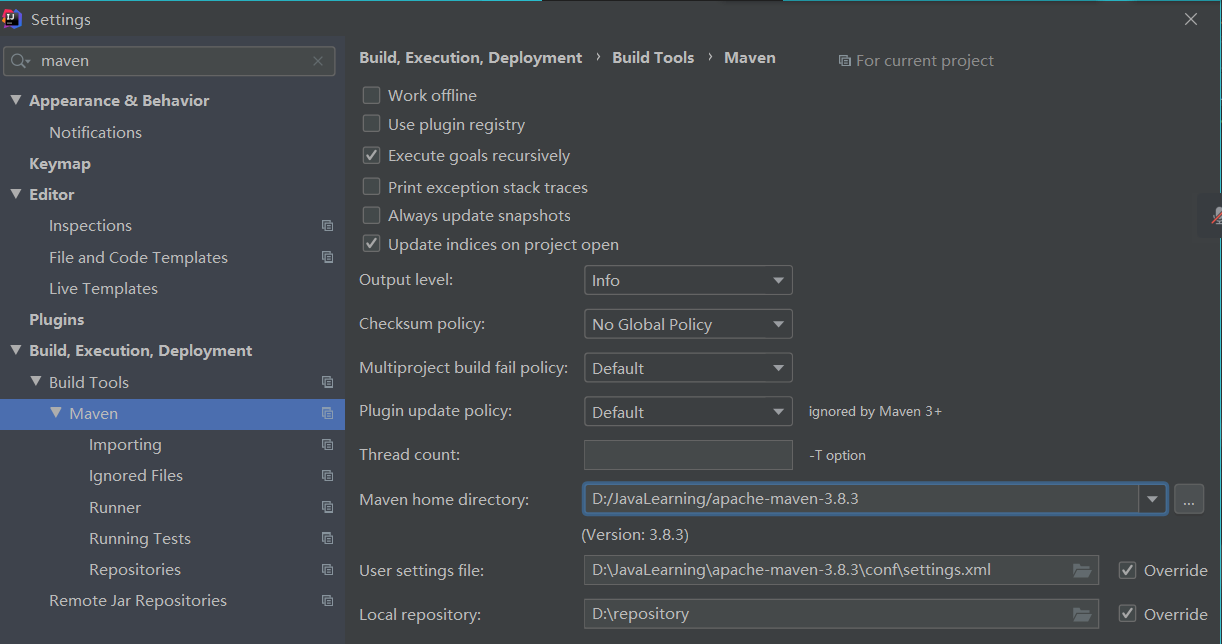The image size is (1222, 644).
Task: Toggle Override for Local repository
Action: tap(1127, 614)
